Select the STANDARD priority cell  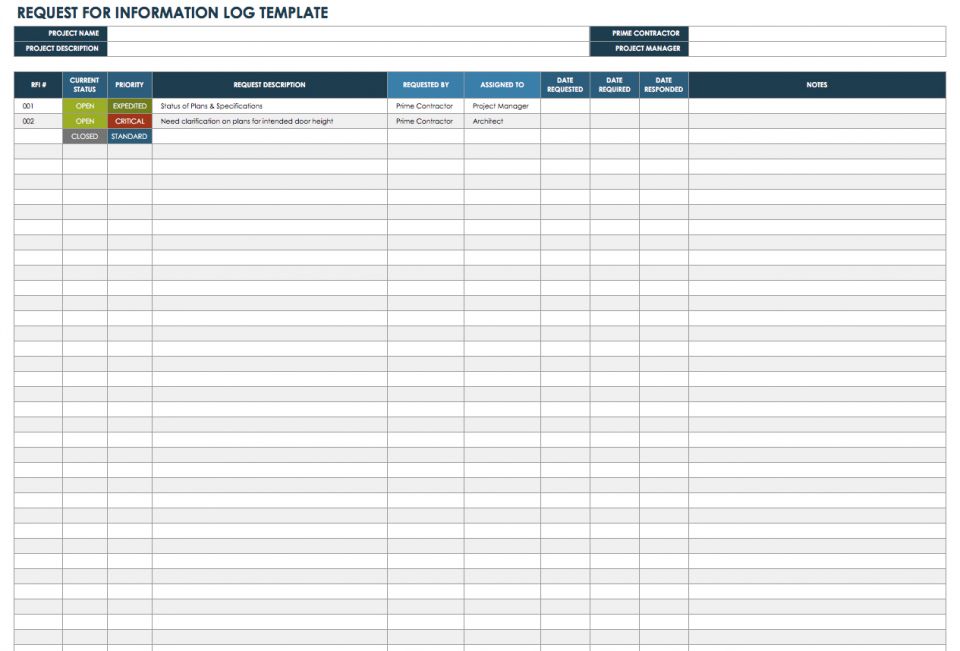[x=130, y=137]
